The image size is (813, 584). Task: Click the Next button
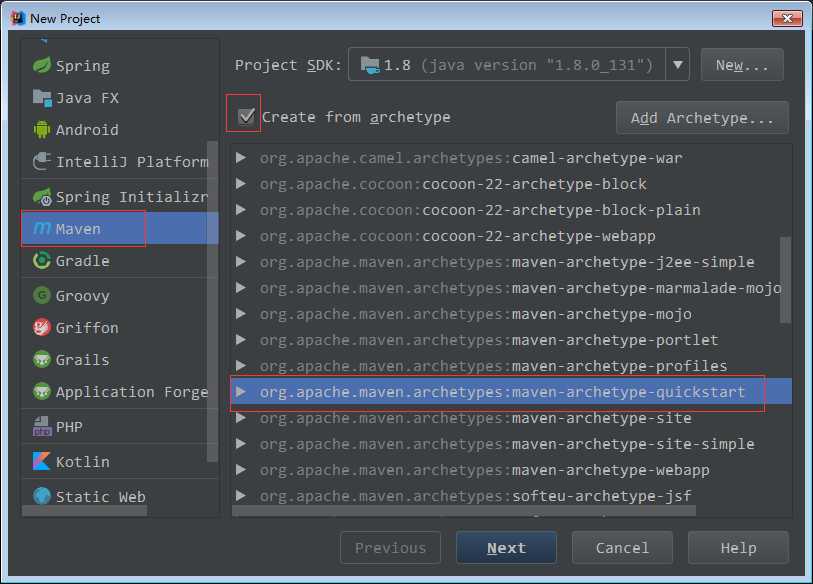coord(506,548)
